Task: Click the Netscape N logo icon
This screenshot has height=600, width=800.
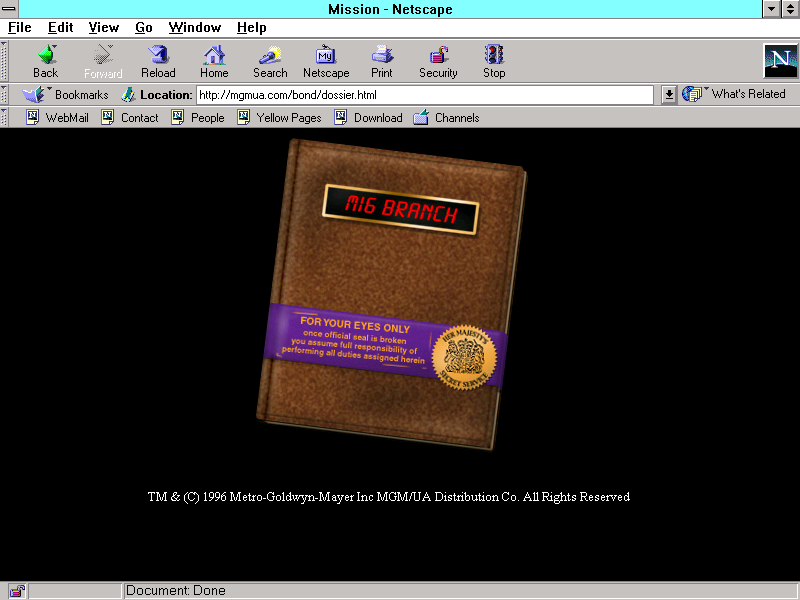Action: (779, 61)
